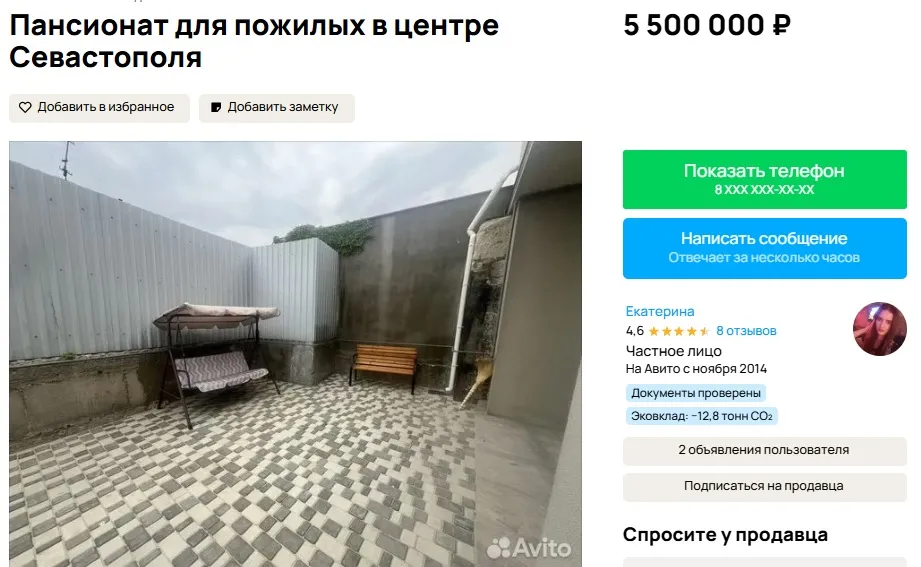921x567 pixels.
Task: View 2 объявления пользователя
Action: (765, 451)
